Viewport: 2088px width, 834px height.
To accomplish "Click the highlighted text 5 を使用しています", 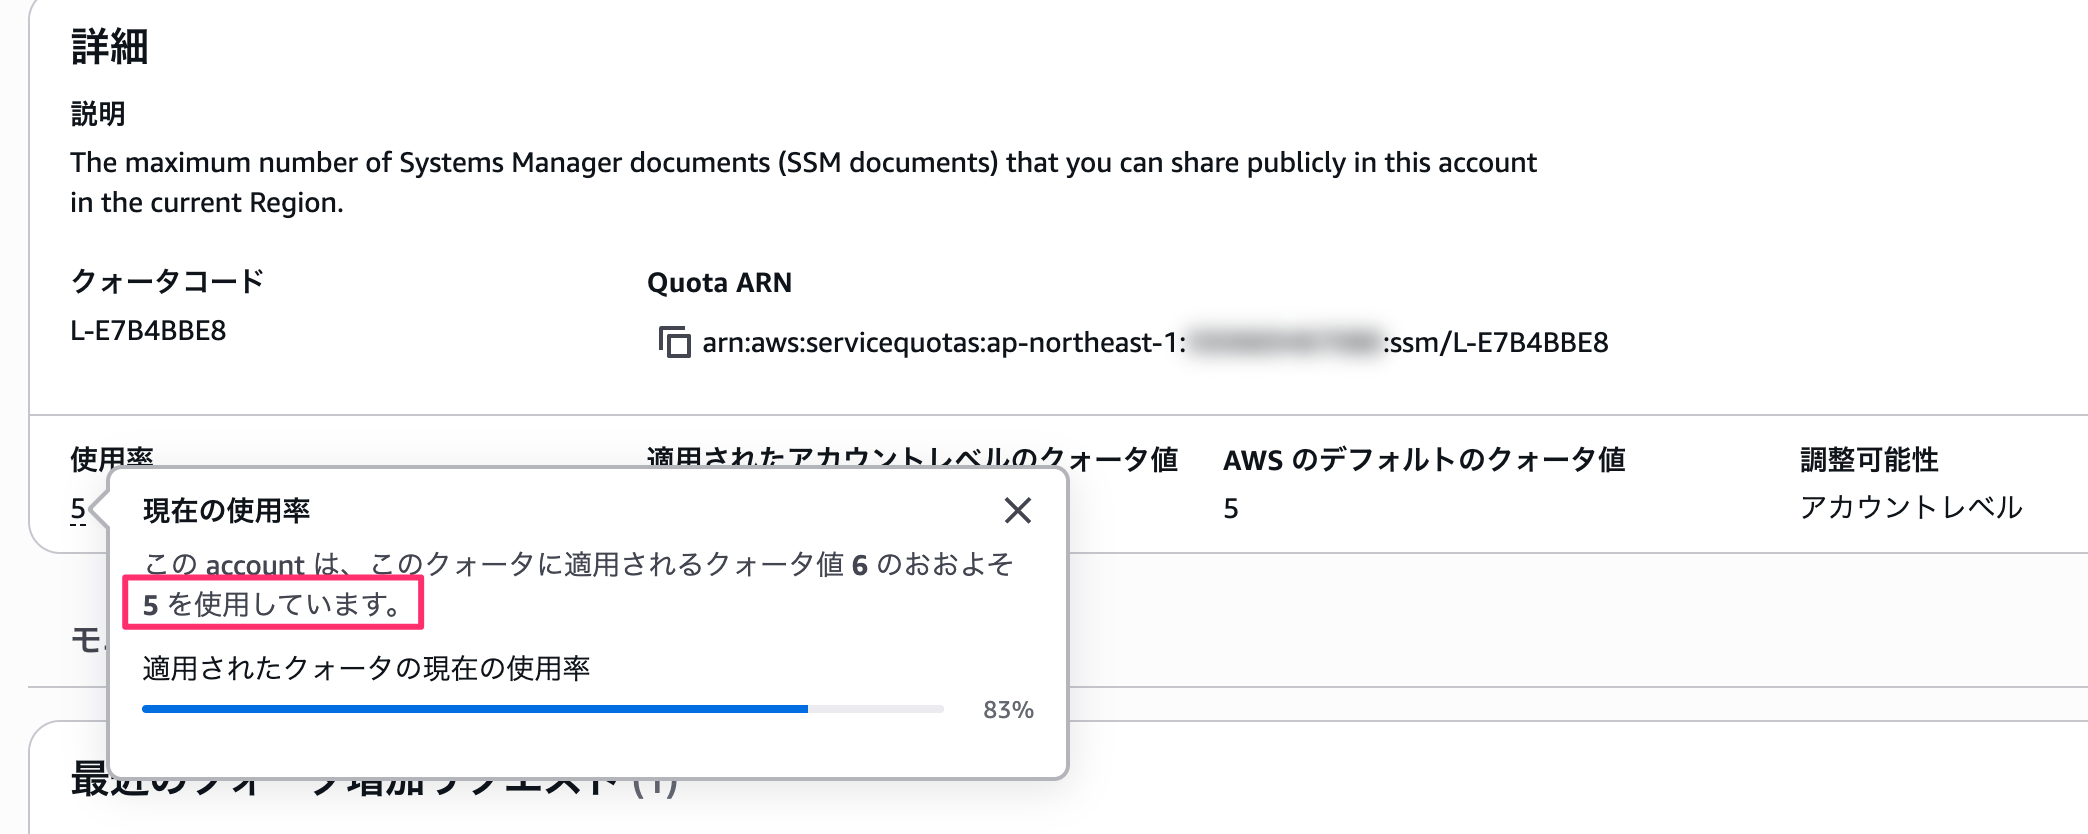I will (x=272, y=604).
